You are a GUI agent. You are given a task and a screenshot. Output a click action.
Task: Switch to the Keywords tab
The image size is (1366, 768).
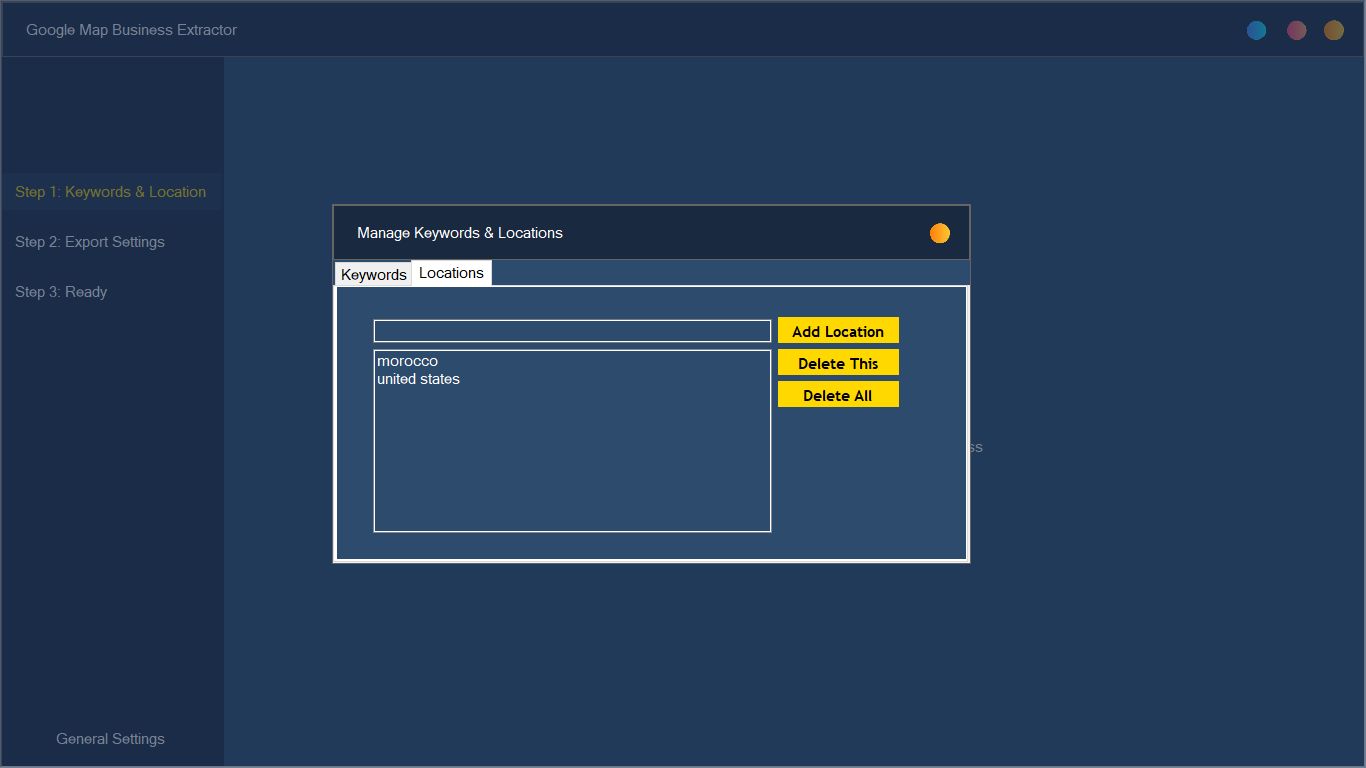coord(373,274)
